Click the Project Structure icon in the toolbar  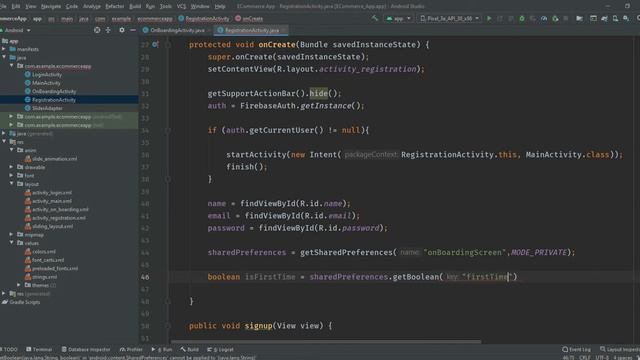[579, 18]
